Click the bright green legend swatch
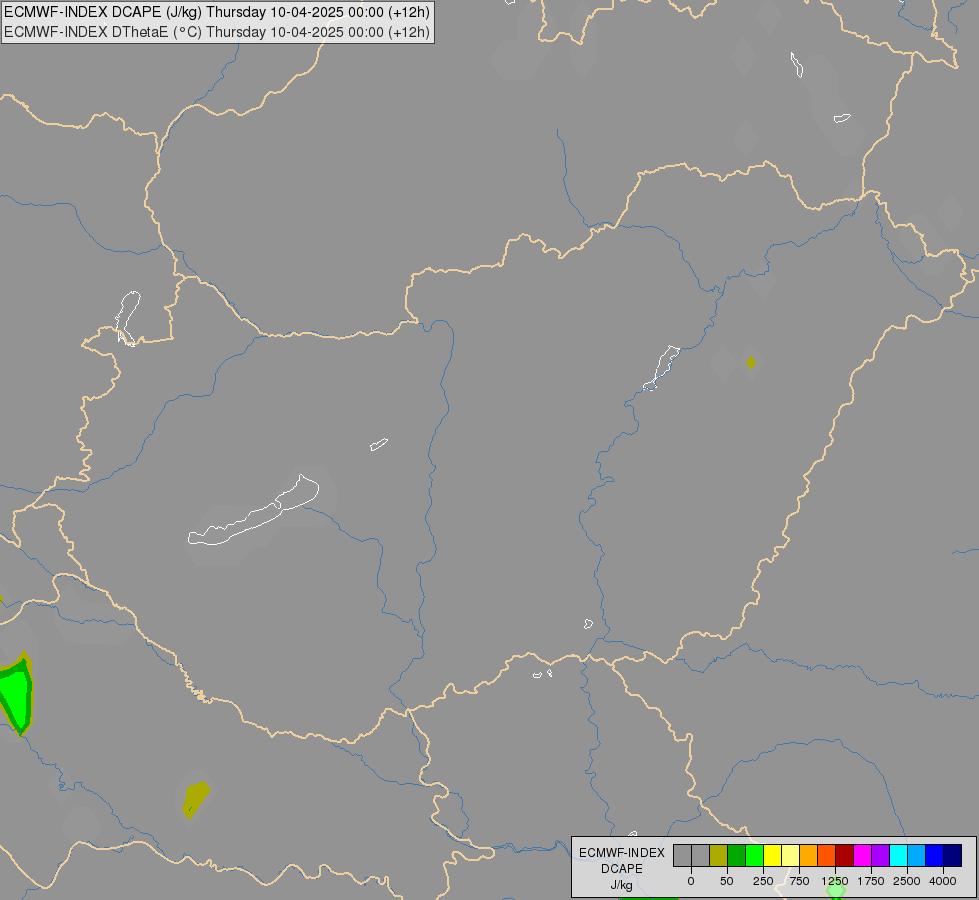The height and width of the screenshot is (900, 979). tap(755, 856)
